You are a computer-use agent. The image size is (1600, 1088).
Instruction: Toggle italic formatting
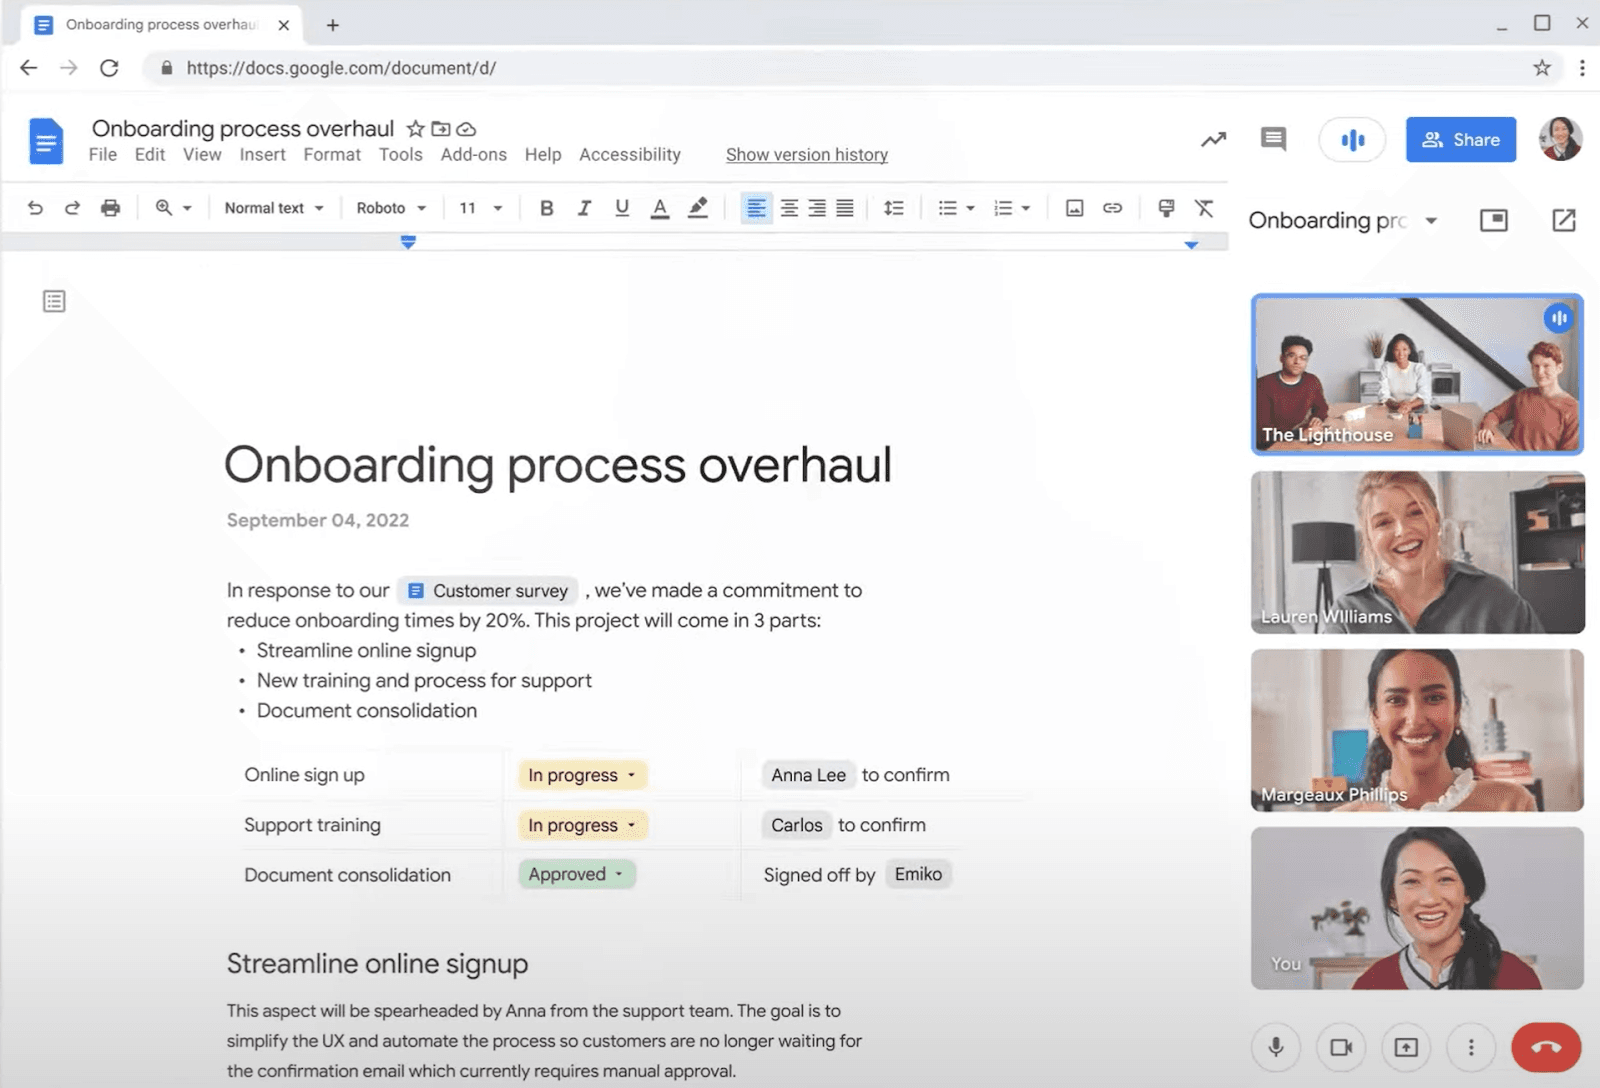pyautogui.click(x=584, y=208)
